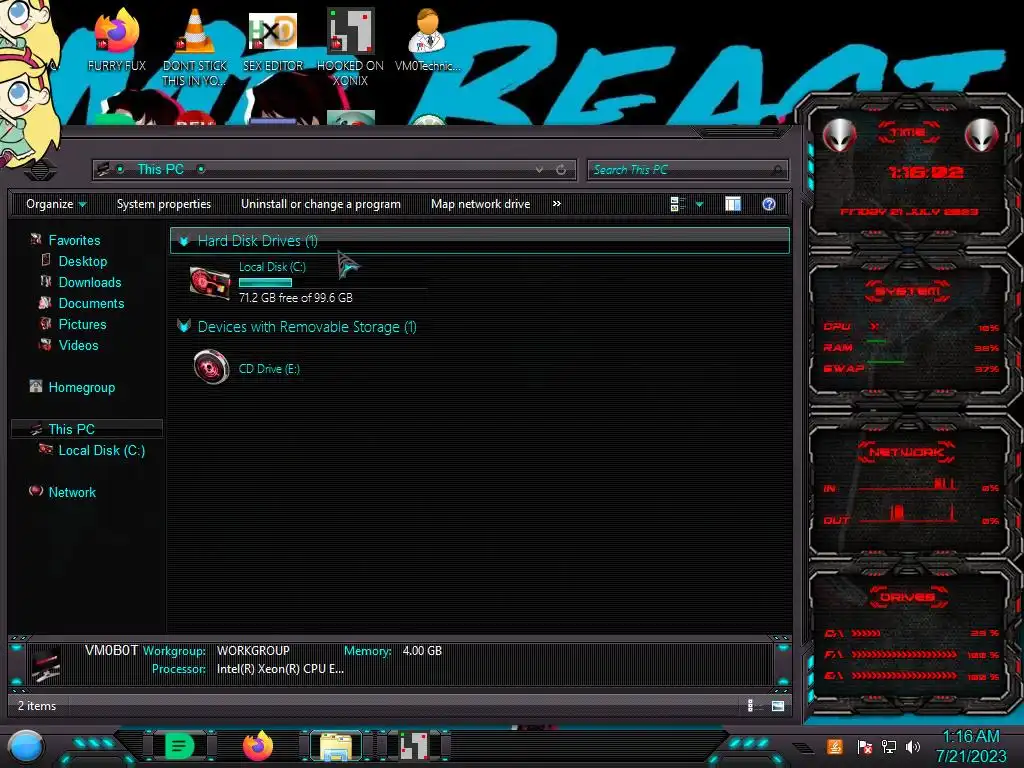Click Uninstall or change a program

tap(321, 204)
